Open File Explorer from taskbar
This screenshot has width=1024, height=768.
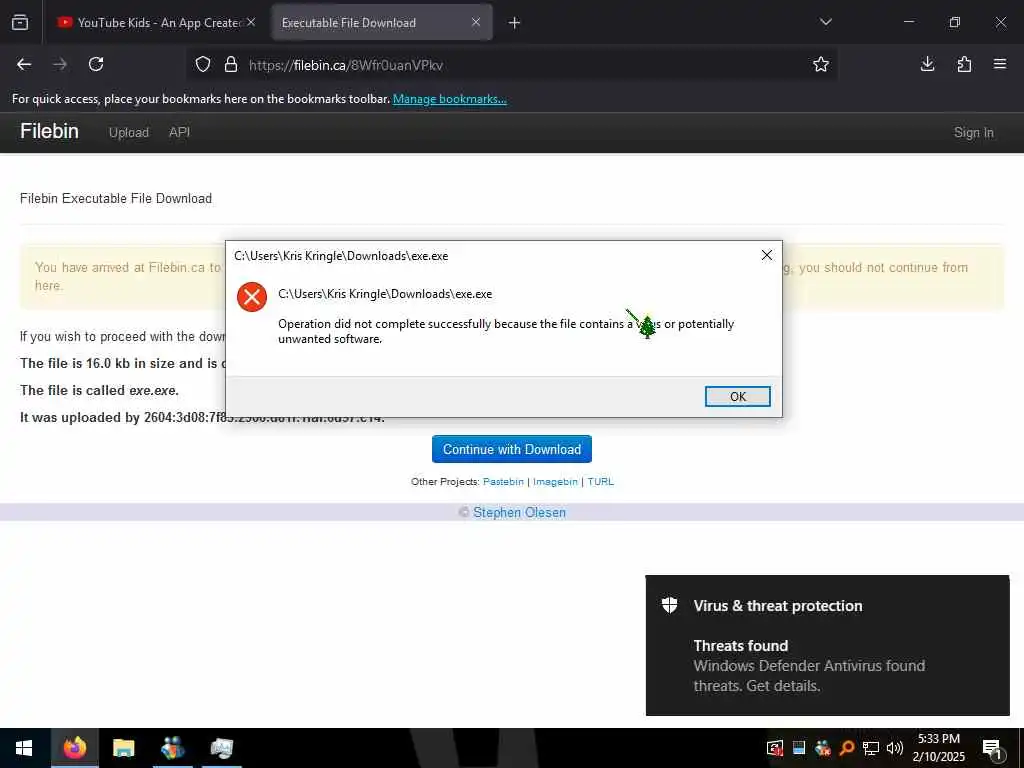(123, 748)
